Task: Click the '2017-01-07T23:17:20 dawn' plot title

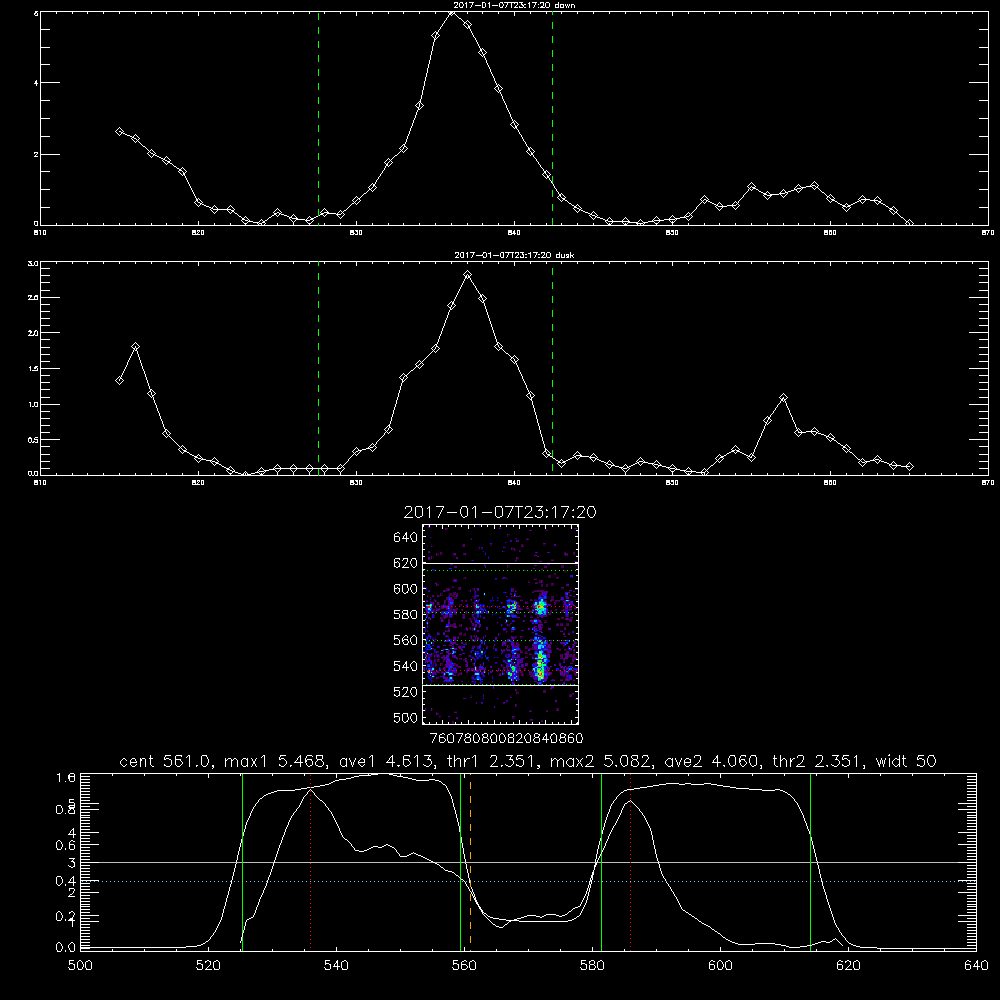Action: [514, 5]
